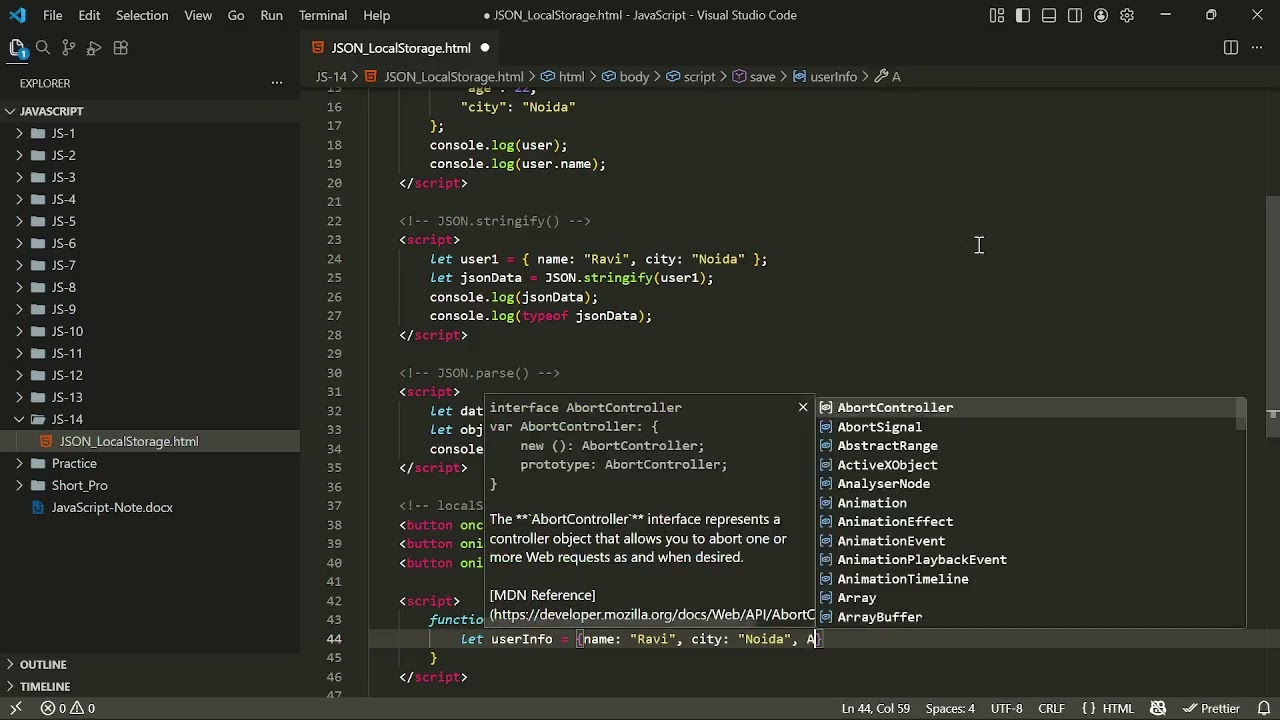Click the VS Code logo icon

pos(17,15)
